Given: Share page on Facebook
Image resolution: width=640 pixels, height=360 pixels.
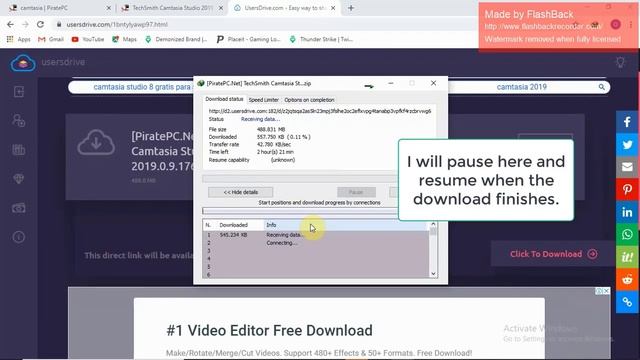Looking at the screenshot, I should [x=627, y=122].
